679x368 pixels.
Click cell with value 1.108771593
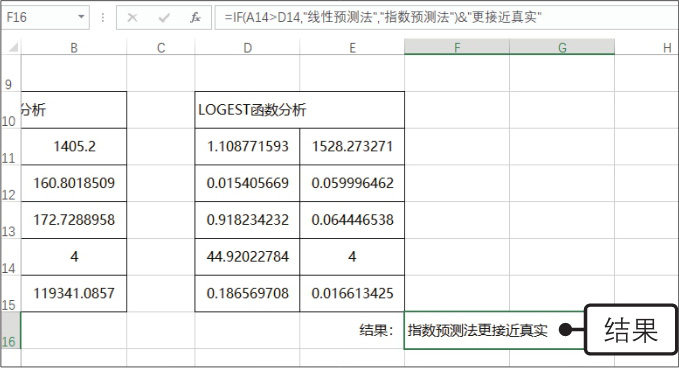tap(247, 147)
